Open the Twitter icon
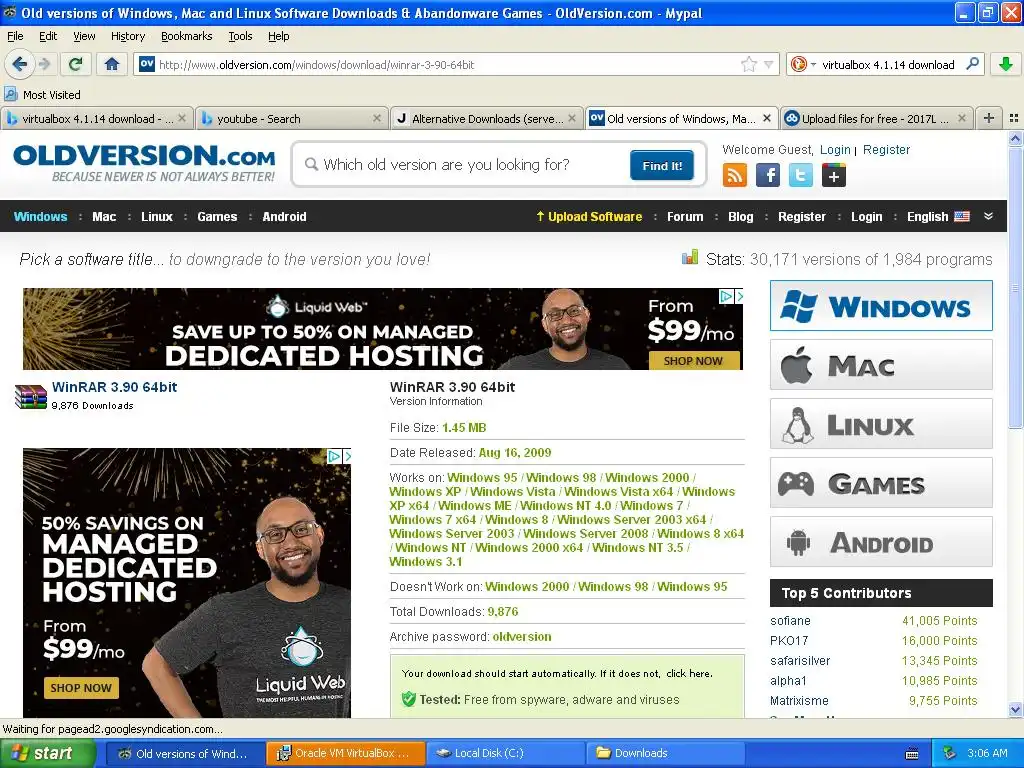1024x768 pixels. click(x=801, y=175)
